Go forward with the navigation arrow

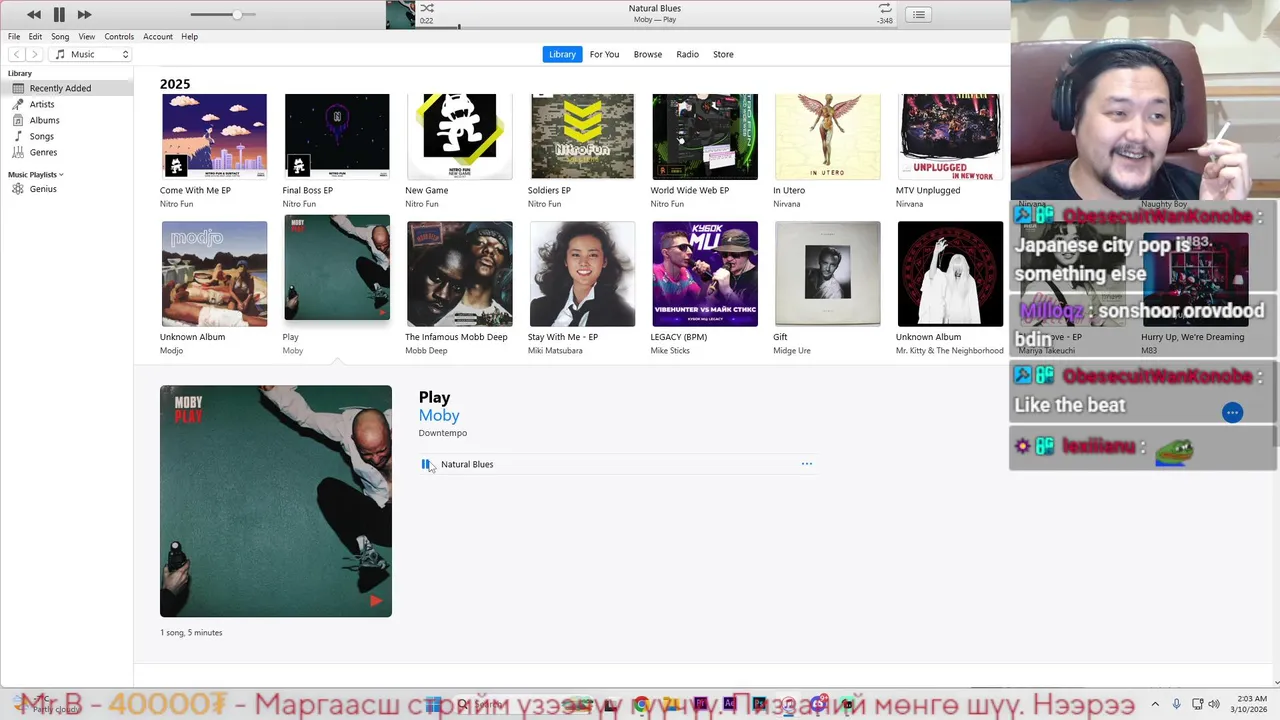[34, 54]
